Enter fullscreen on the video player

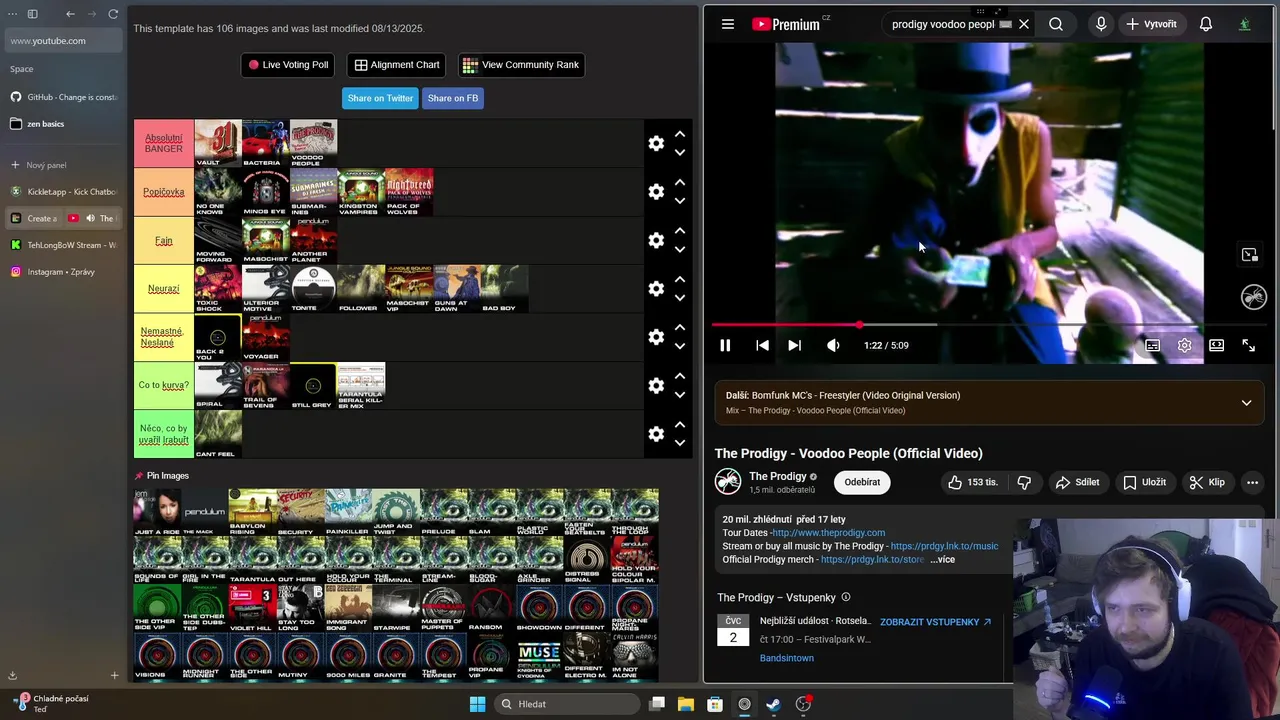click(x=1248, y=345)
